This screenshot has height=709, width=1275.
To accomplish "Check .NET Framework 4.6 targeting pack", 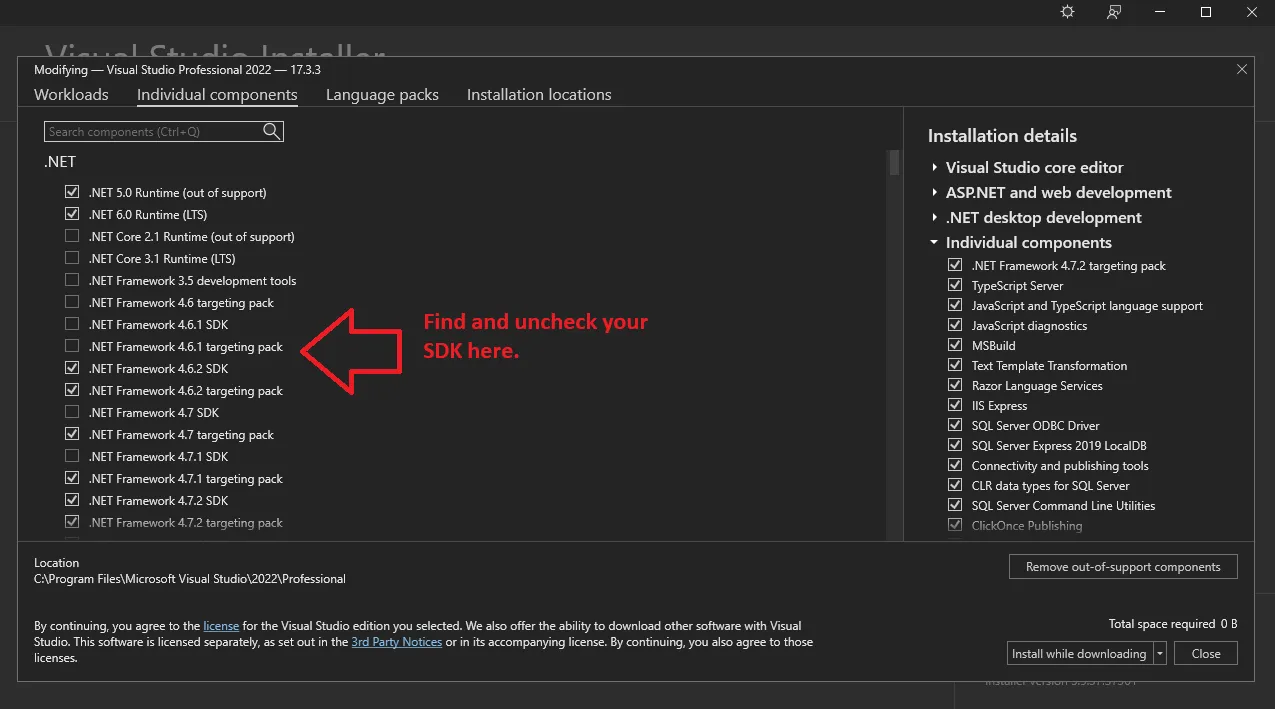I will 72,302.
